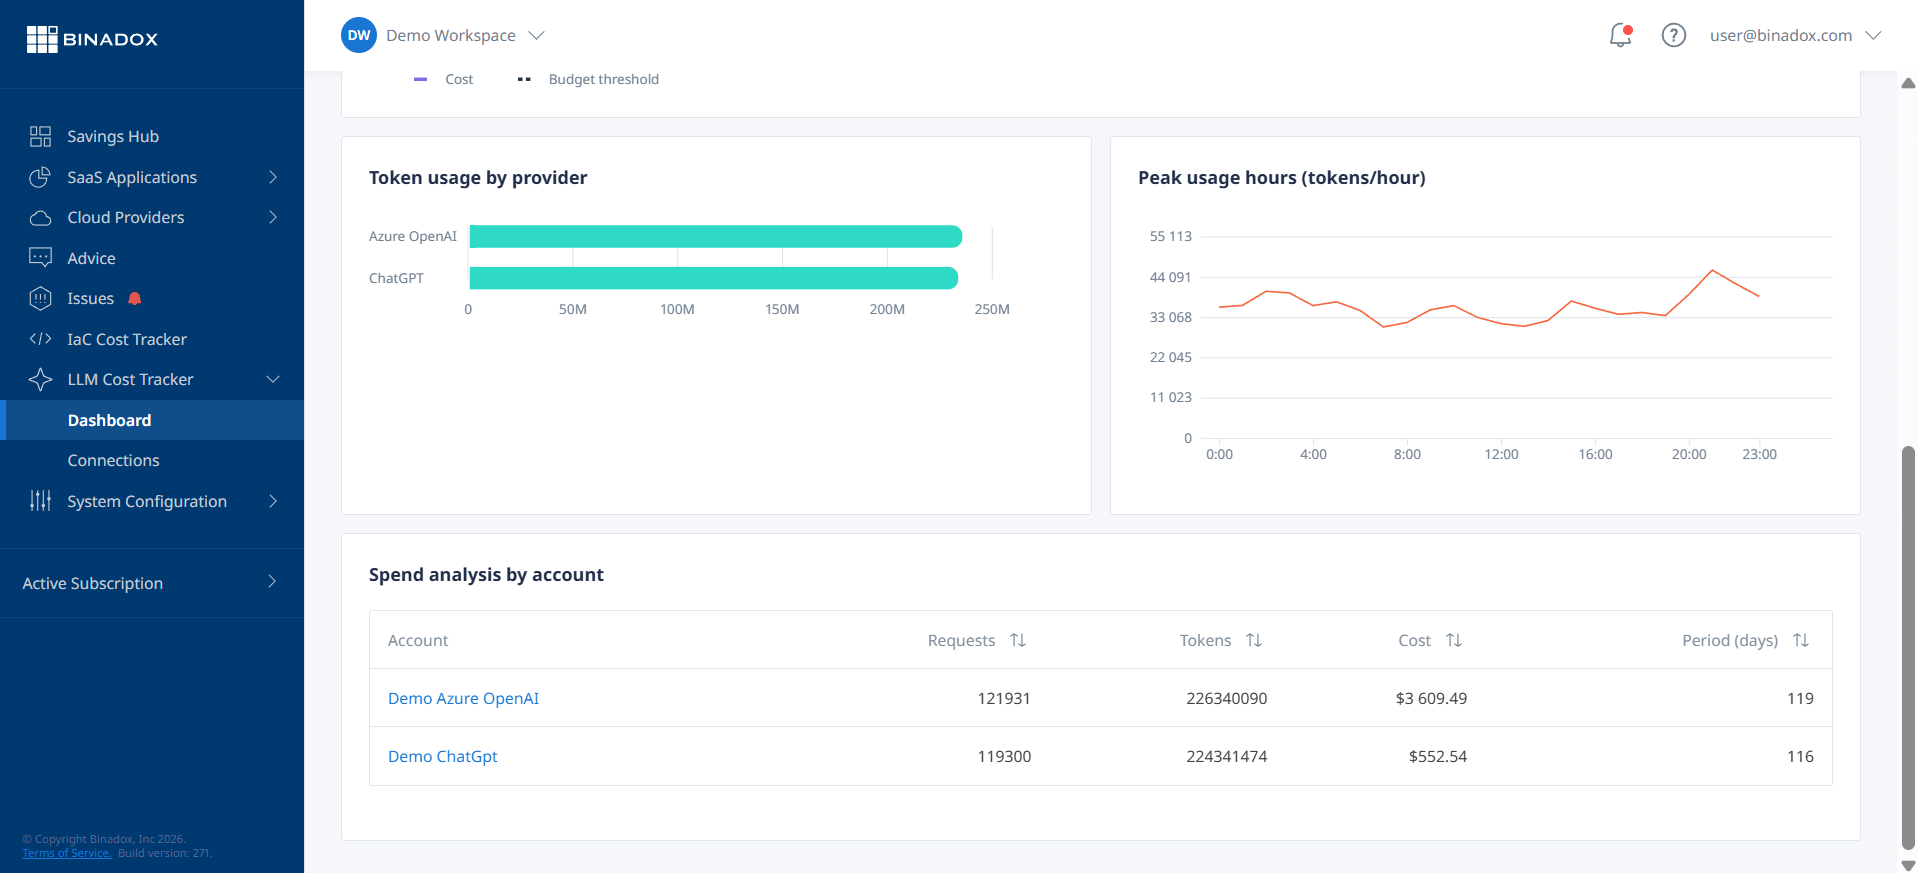Click the Azure OpenAI token usage bar
Viewport: 1918px width, 873px height.
716,236
